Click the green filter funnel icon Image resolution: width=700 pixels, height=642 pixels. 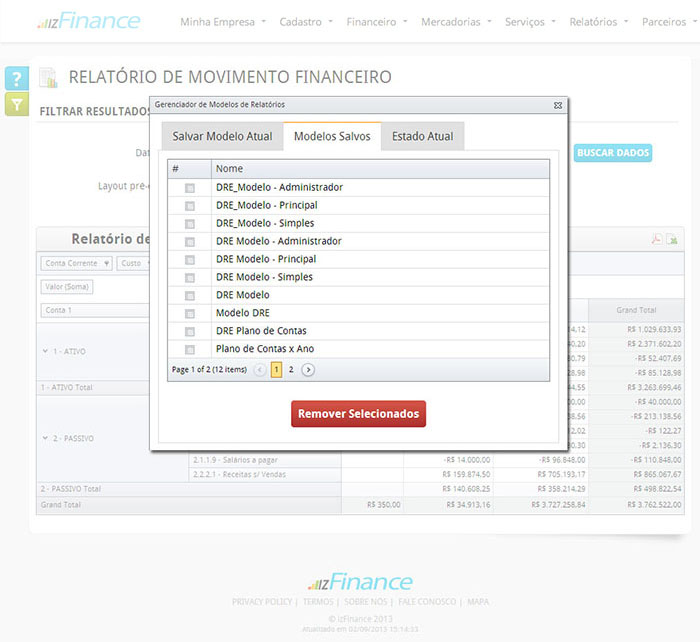17,104
